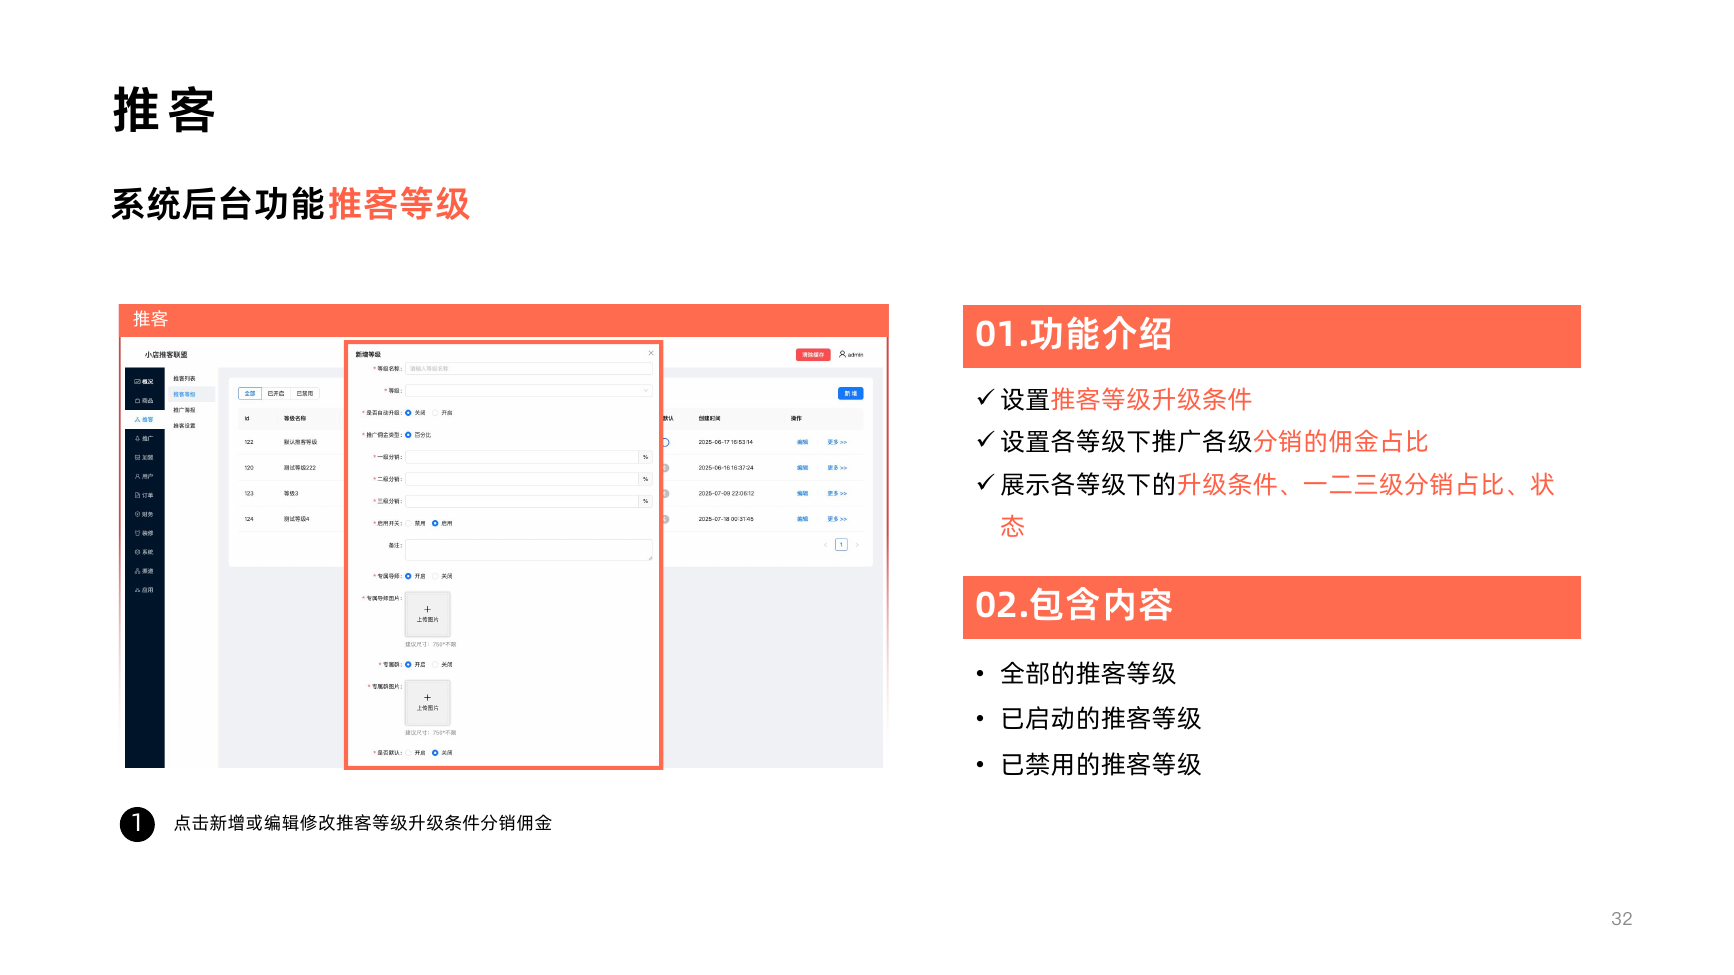
Task: Click into the 备注 textarea
Action: tap(529, 550)
